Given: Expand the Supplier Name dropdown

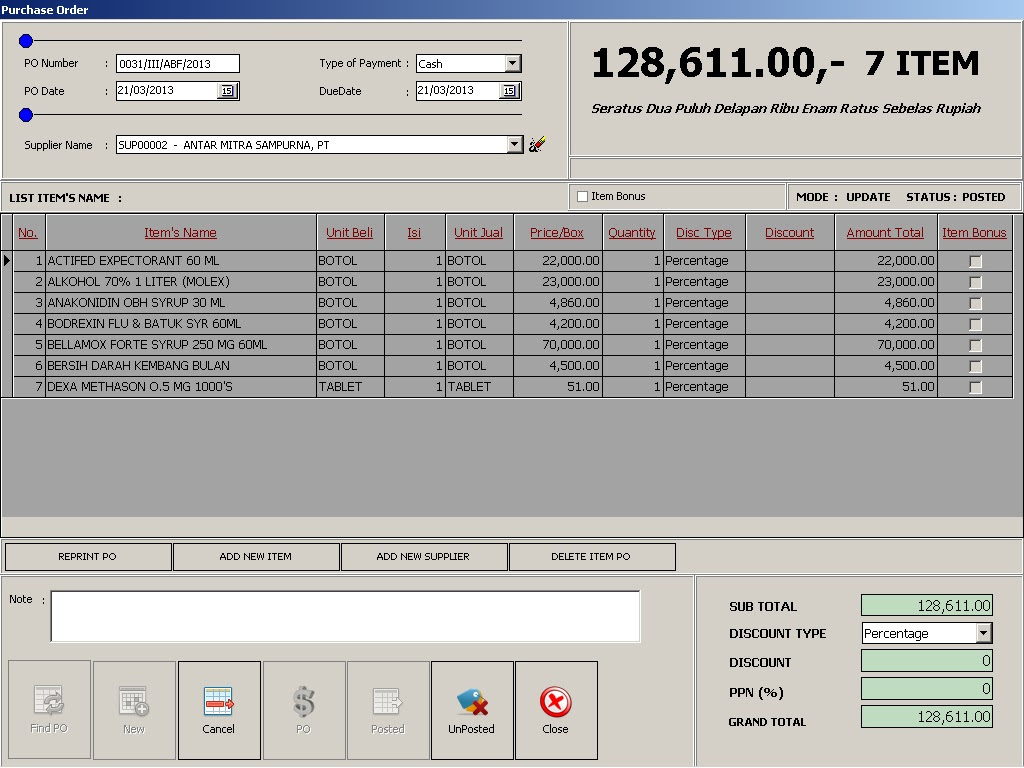Looking at the screenshot, I should pos(515,144).
